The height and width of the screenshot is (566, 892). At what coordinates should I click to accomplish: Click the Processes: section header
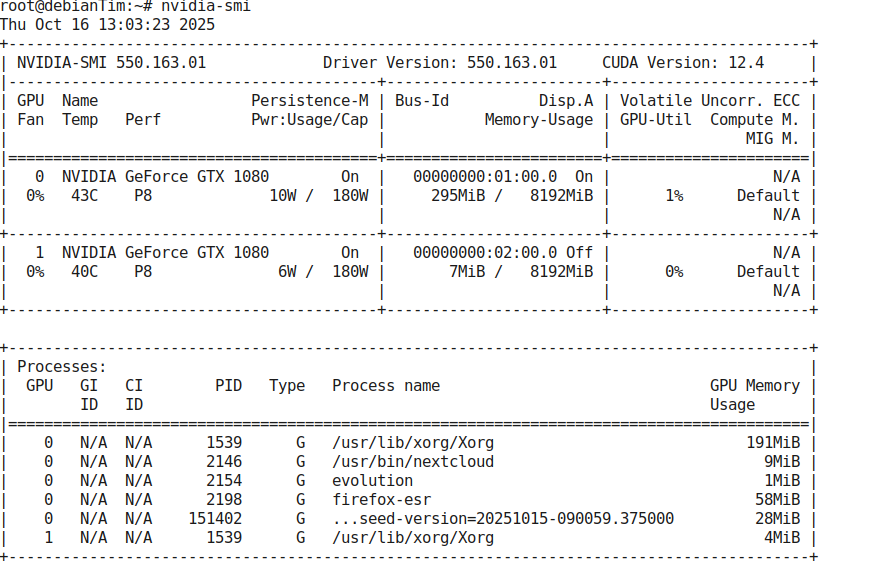coord(62,367)
